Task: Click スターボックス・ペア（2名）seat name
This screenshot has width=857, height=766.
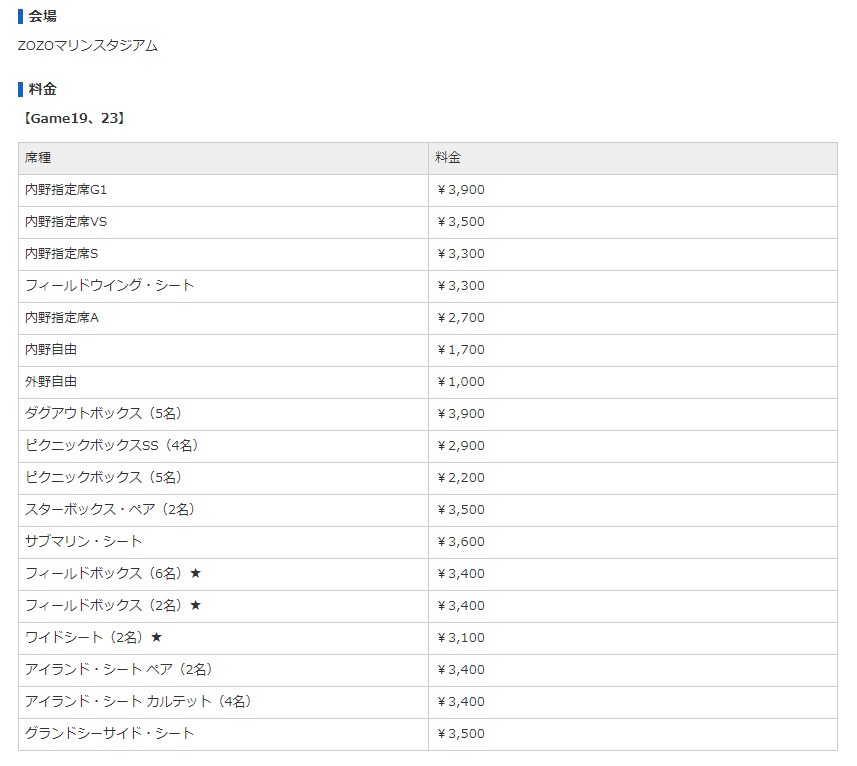Action: 110,509
